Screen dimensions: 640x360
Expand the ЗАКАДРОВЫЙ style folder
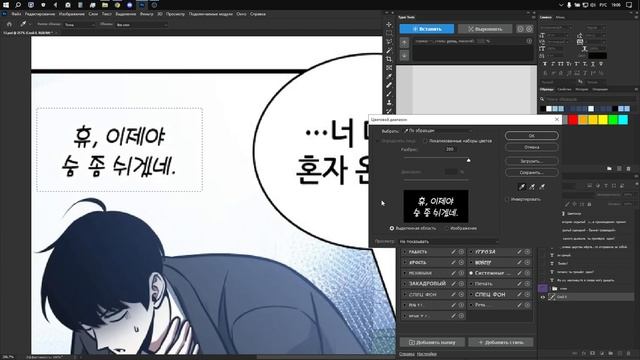tap(404, 284)
